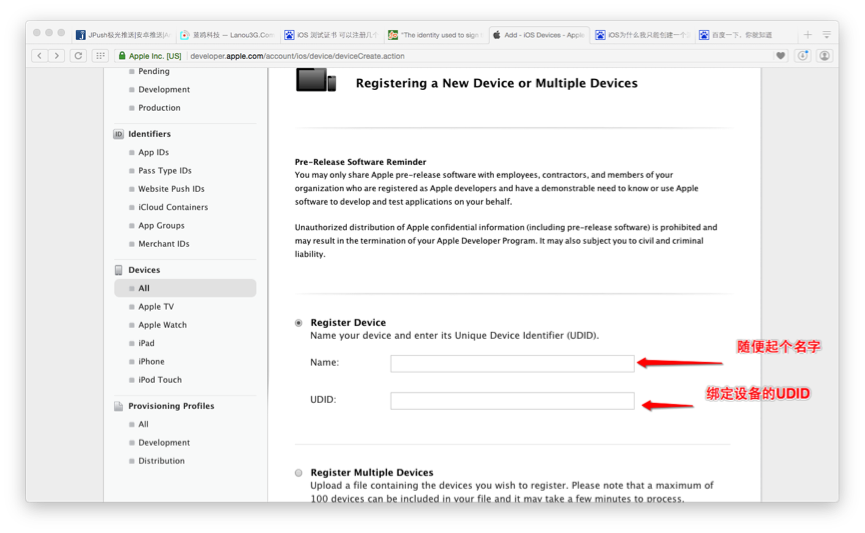865x533 pixels.
Task: Click the Pre-Release Software Reminder heading
Action: 360,162
